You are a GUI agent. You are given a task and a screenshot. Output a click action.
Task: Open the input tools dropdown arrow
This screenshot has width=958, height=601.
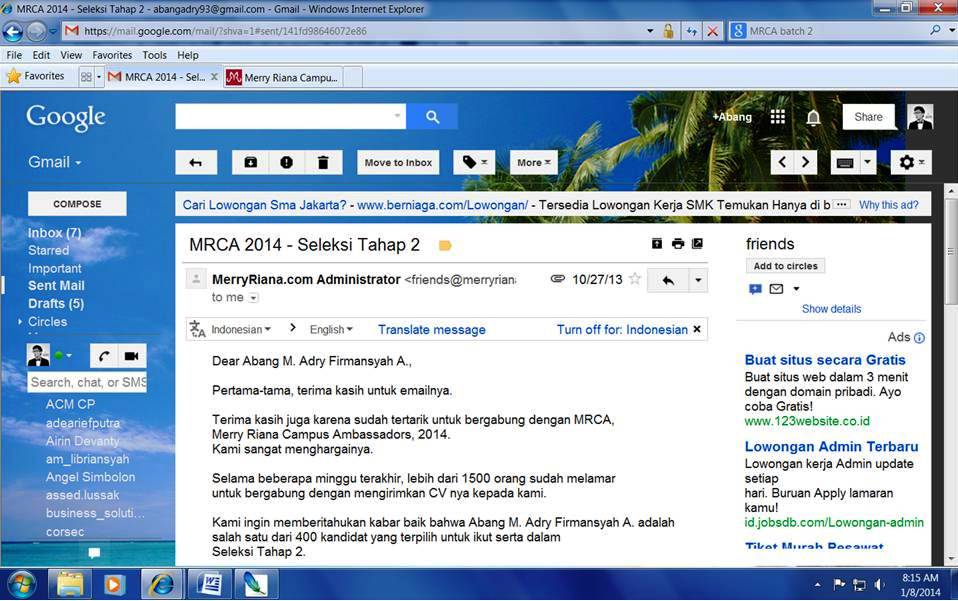click(x=868, y=162)
